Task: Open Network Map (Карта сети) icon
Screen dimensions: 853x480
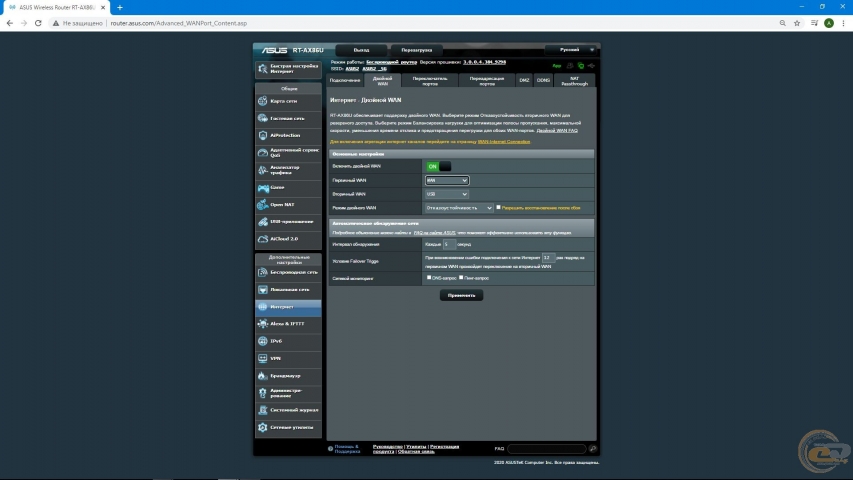Action: click(x=263, y=101)
